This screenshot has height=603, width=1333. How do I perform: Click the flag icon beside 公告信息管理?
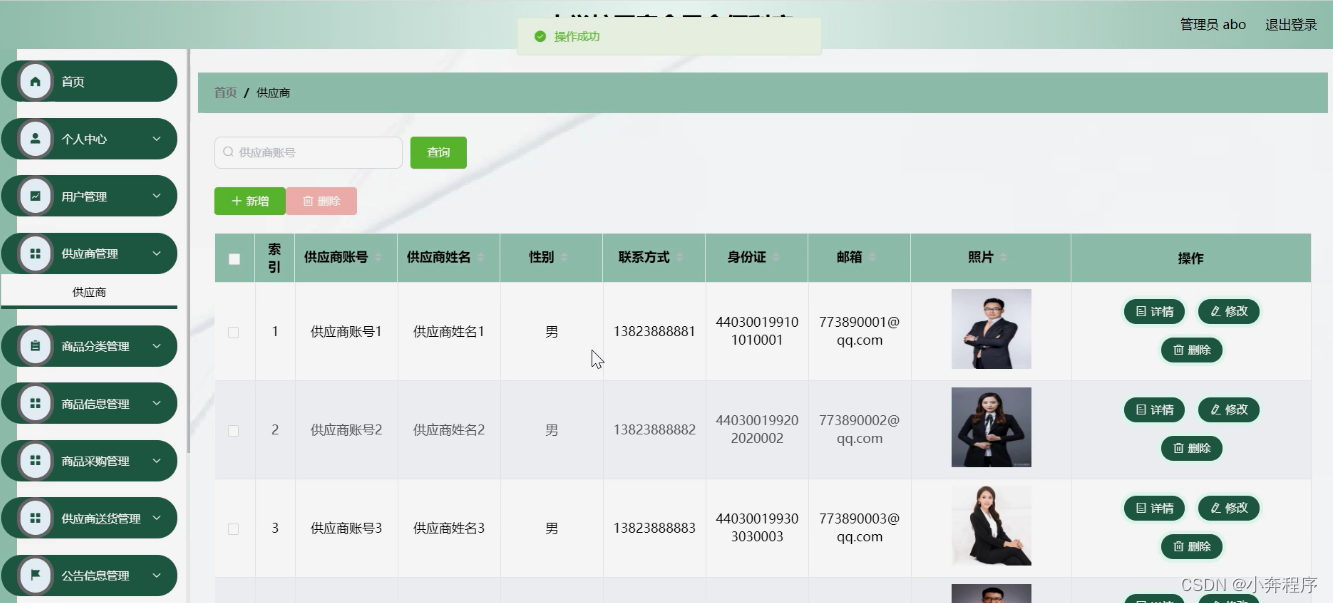36,576
